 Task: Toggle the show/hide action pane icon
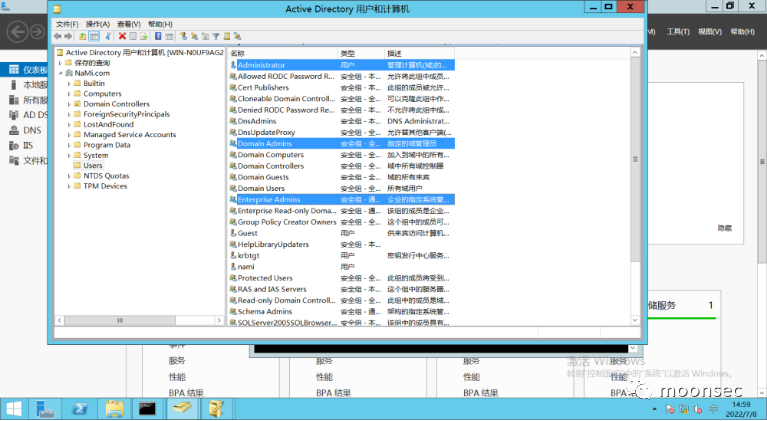pyautogui.click(x=169, y=36)
